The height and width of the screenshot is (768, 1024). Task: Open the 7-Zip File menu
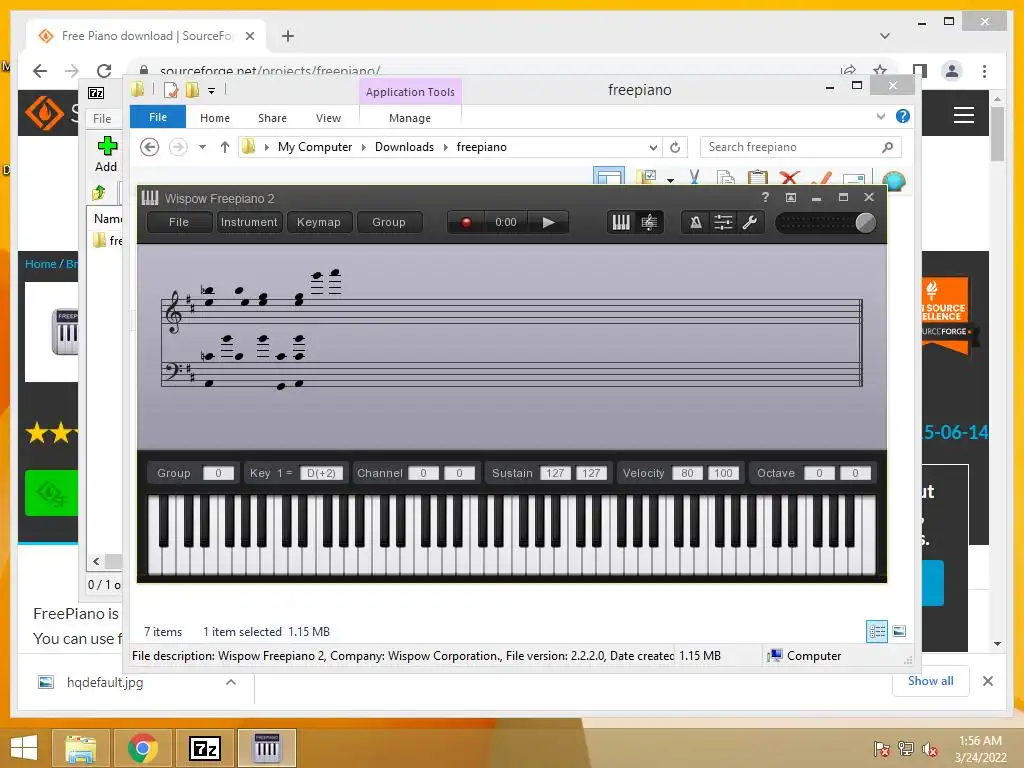[102, 119]
